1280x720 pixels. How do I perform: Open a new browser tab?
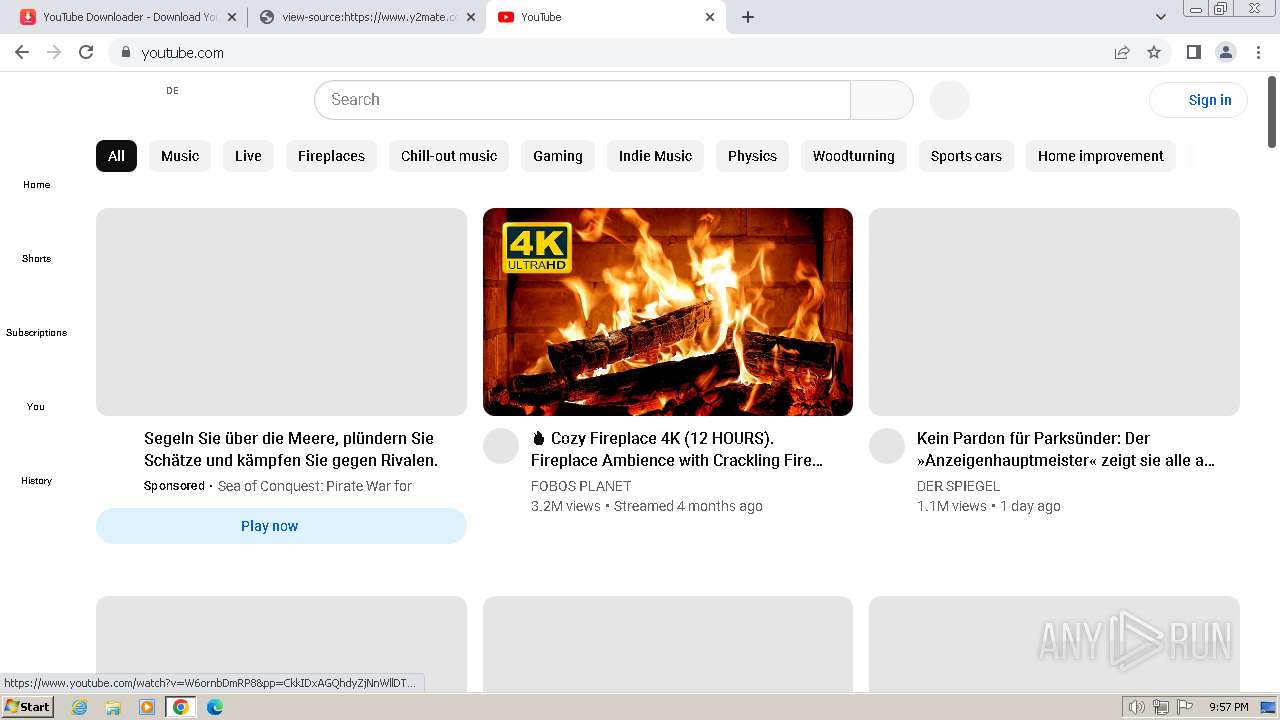coord(748,17)
